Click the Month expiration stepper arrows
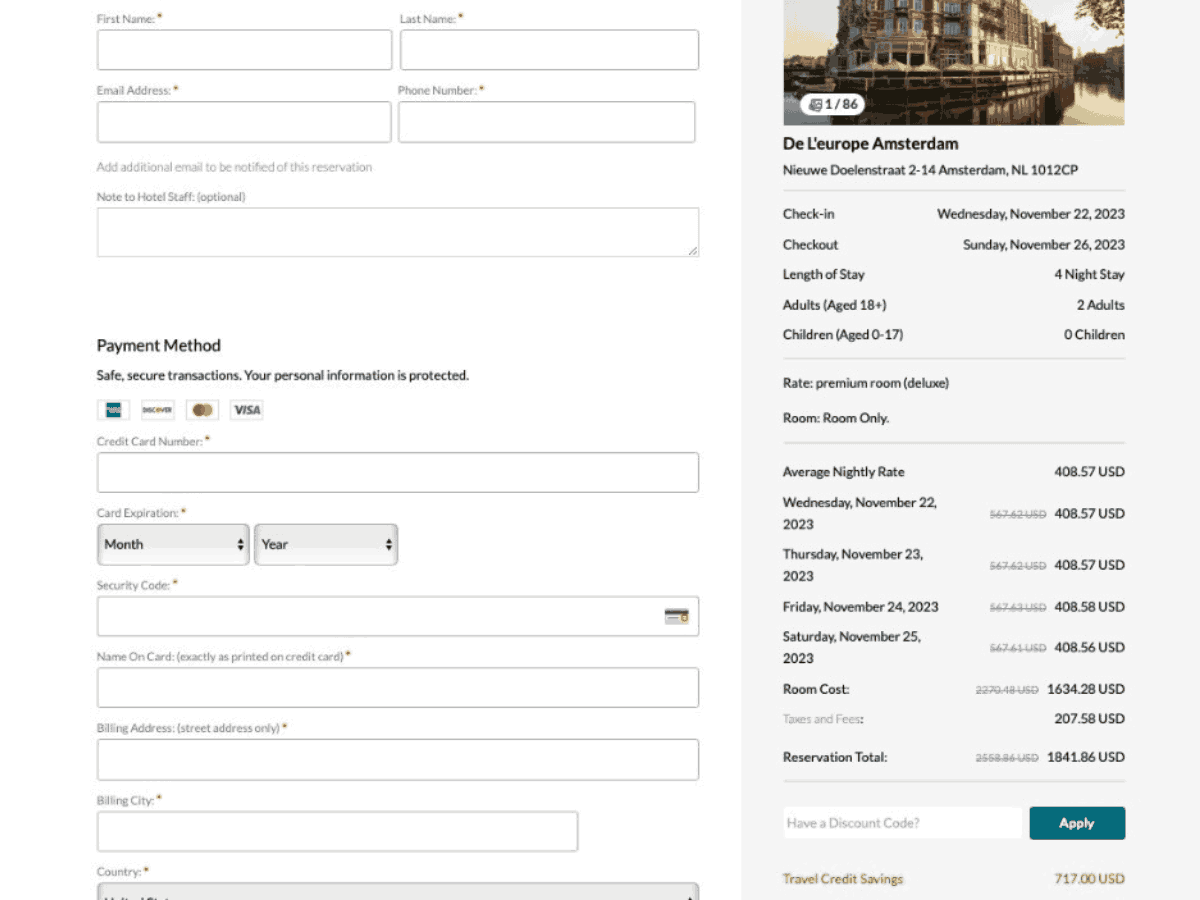 click(x=240, y=544)
